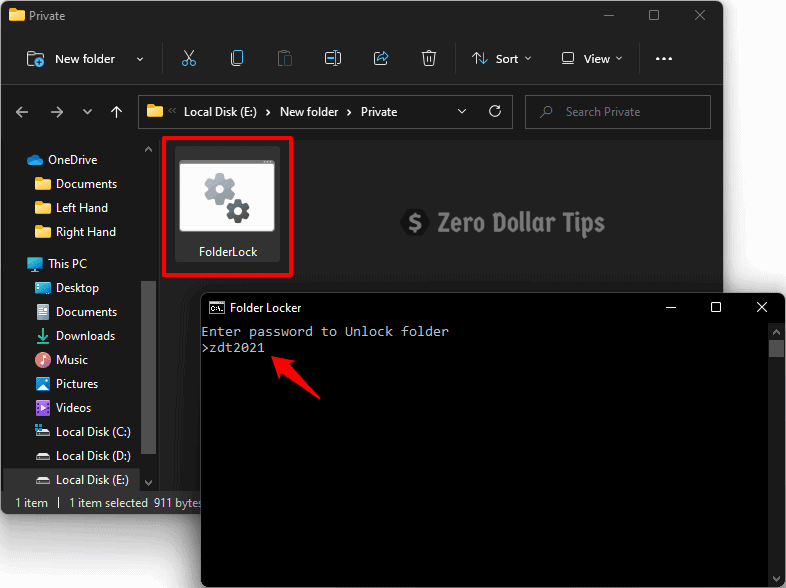
Task: Open the three-dots See more menu
Action: [664, 59]
